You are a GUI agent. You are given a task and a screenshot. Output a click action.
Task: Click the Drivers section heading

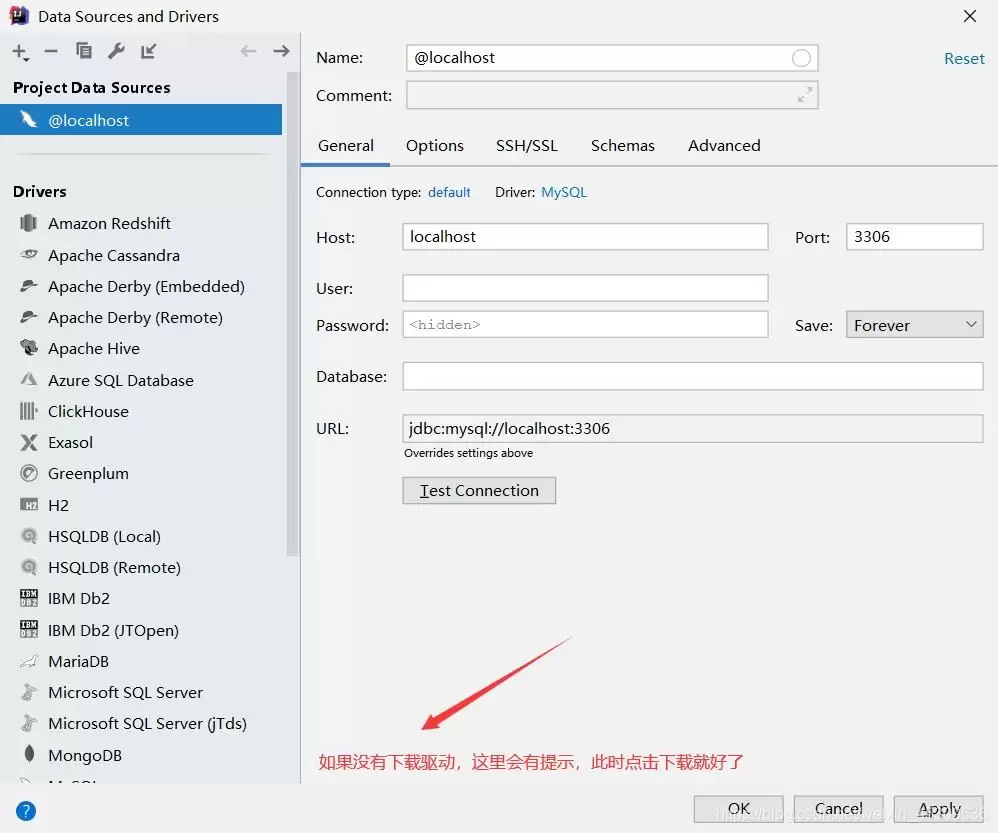pyautogui.click(x=39, y=192)
